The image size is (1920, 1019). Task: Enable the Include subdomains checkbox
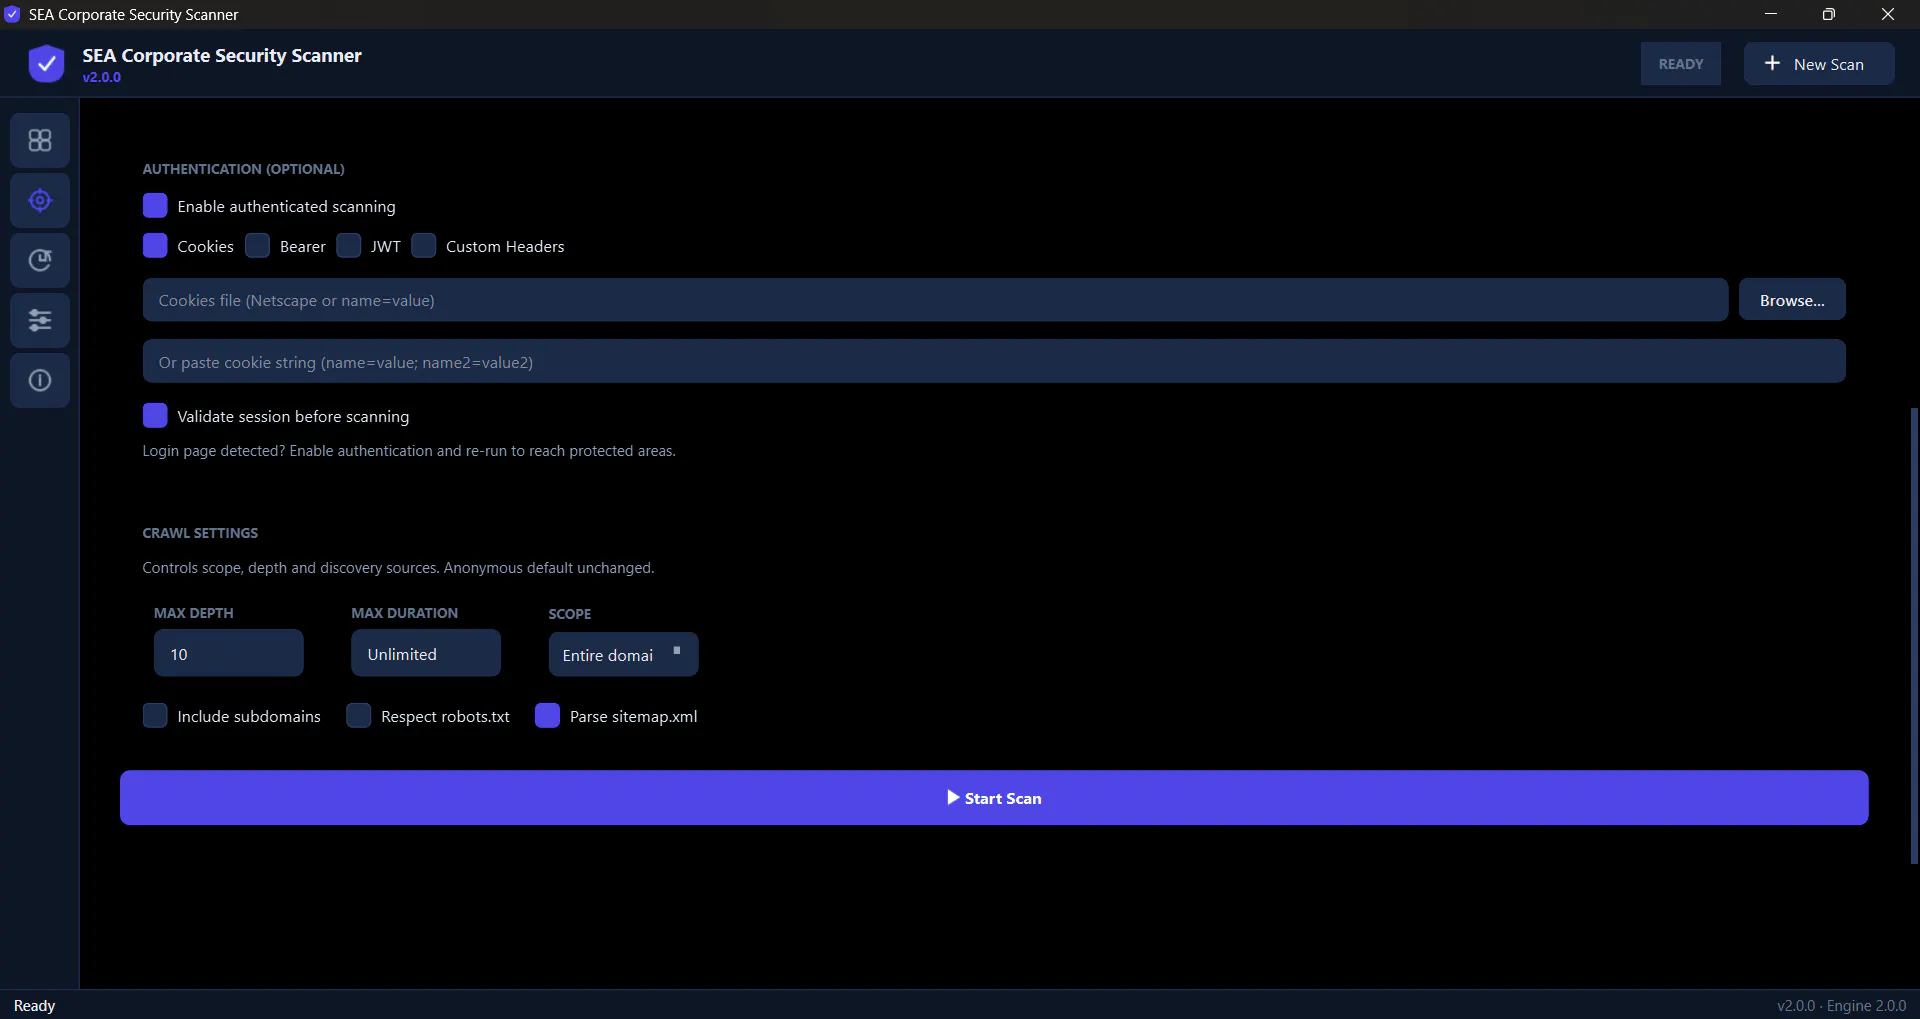click(x=155, y=716)
